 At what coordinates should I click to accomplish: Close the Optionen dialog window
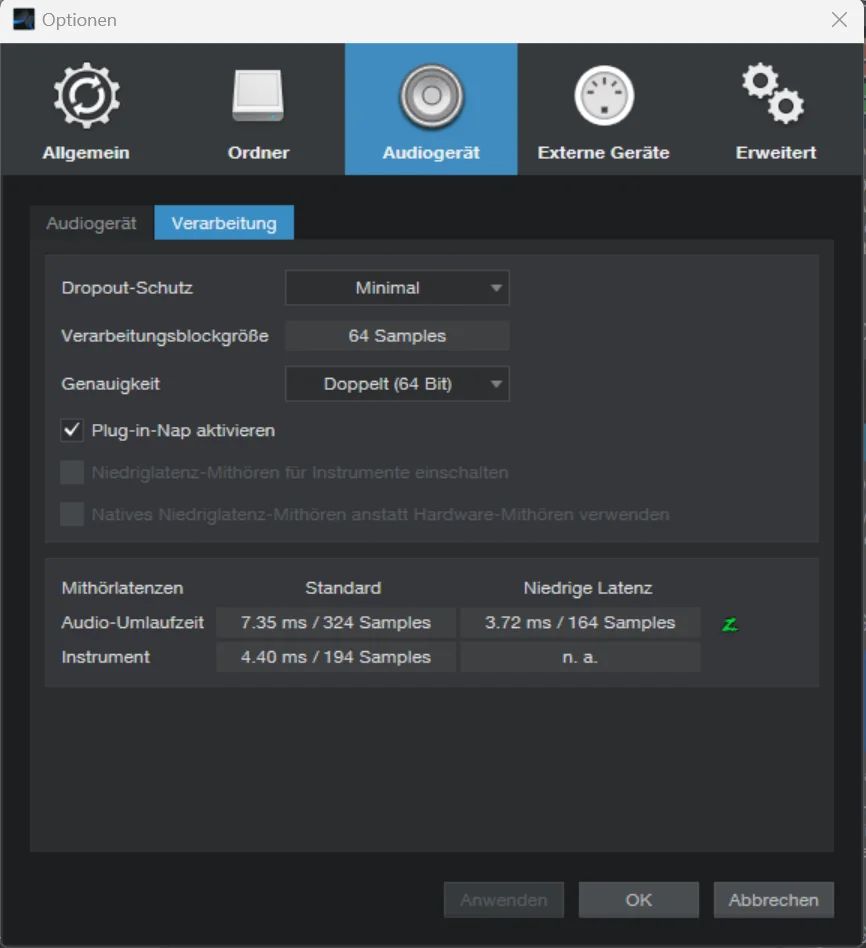click(839, 20)
